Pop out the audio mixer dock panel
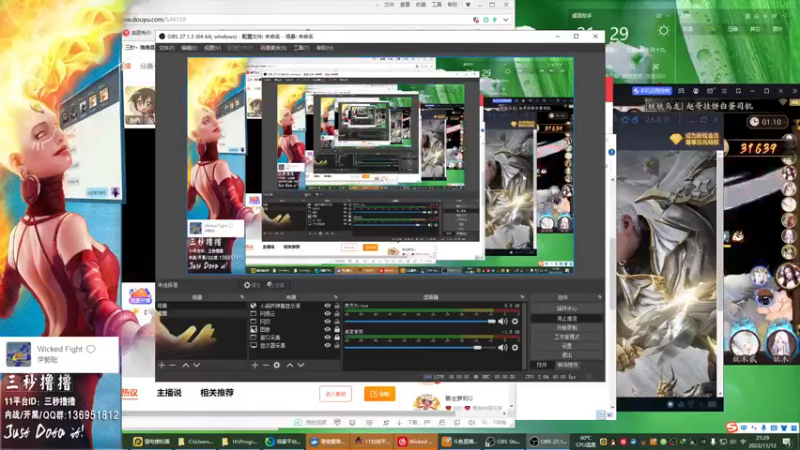 pyautogui.click(x=522, y=297)
